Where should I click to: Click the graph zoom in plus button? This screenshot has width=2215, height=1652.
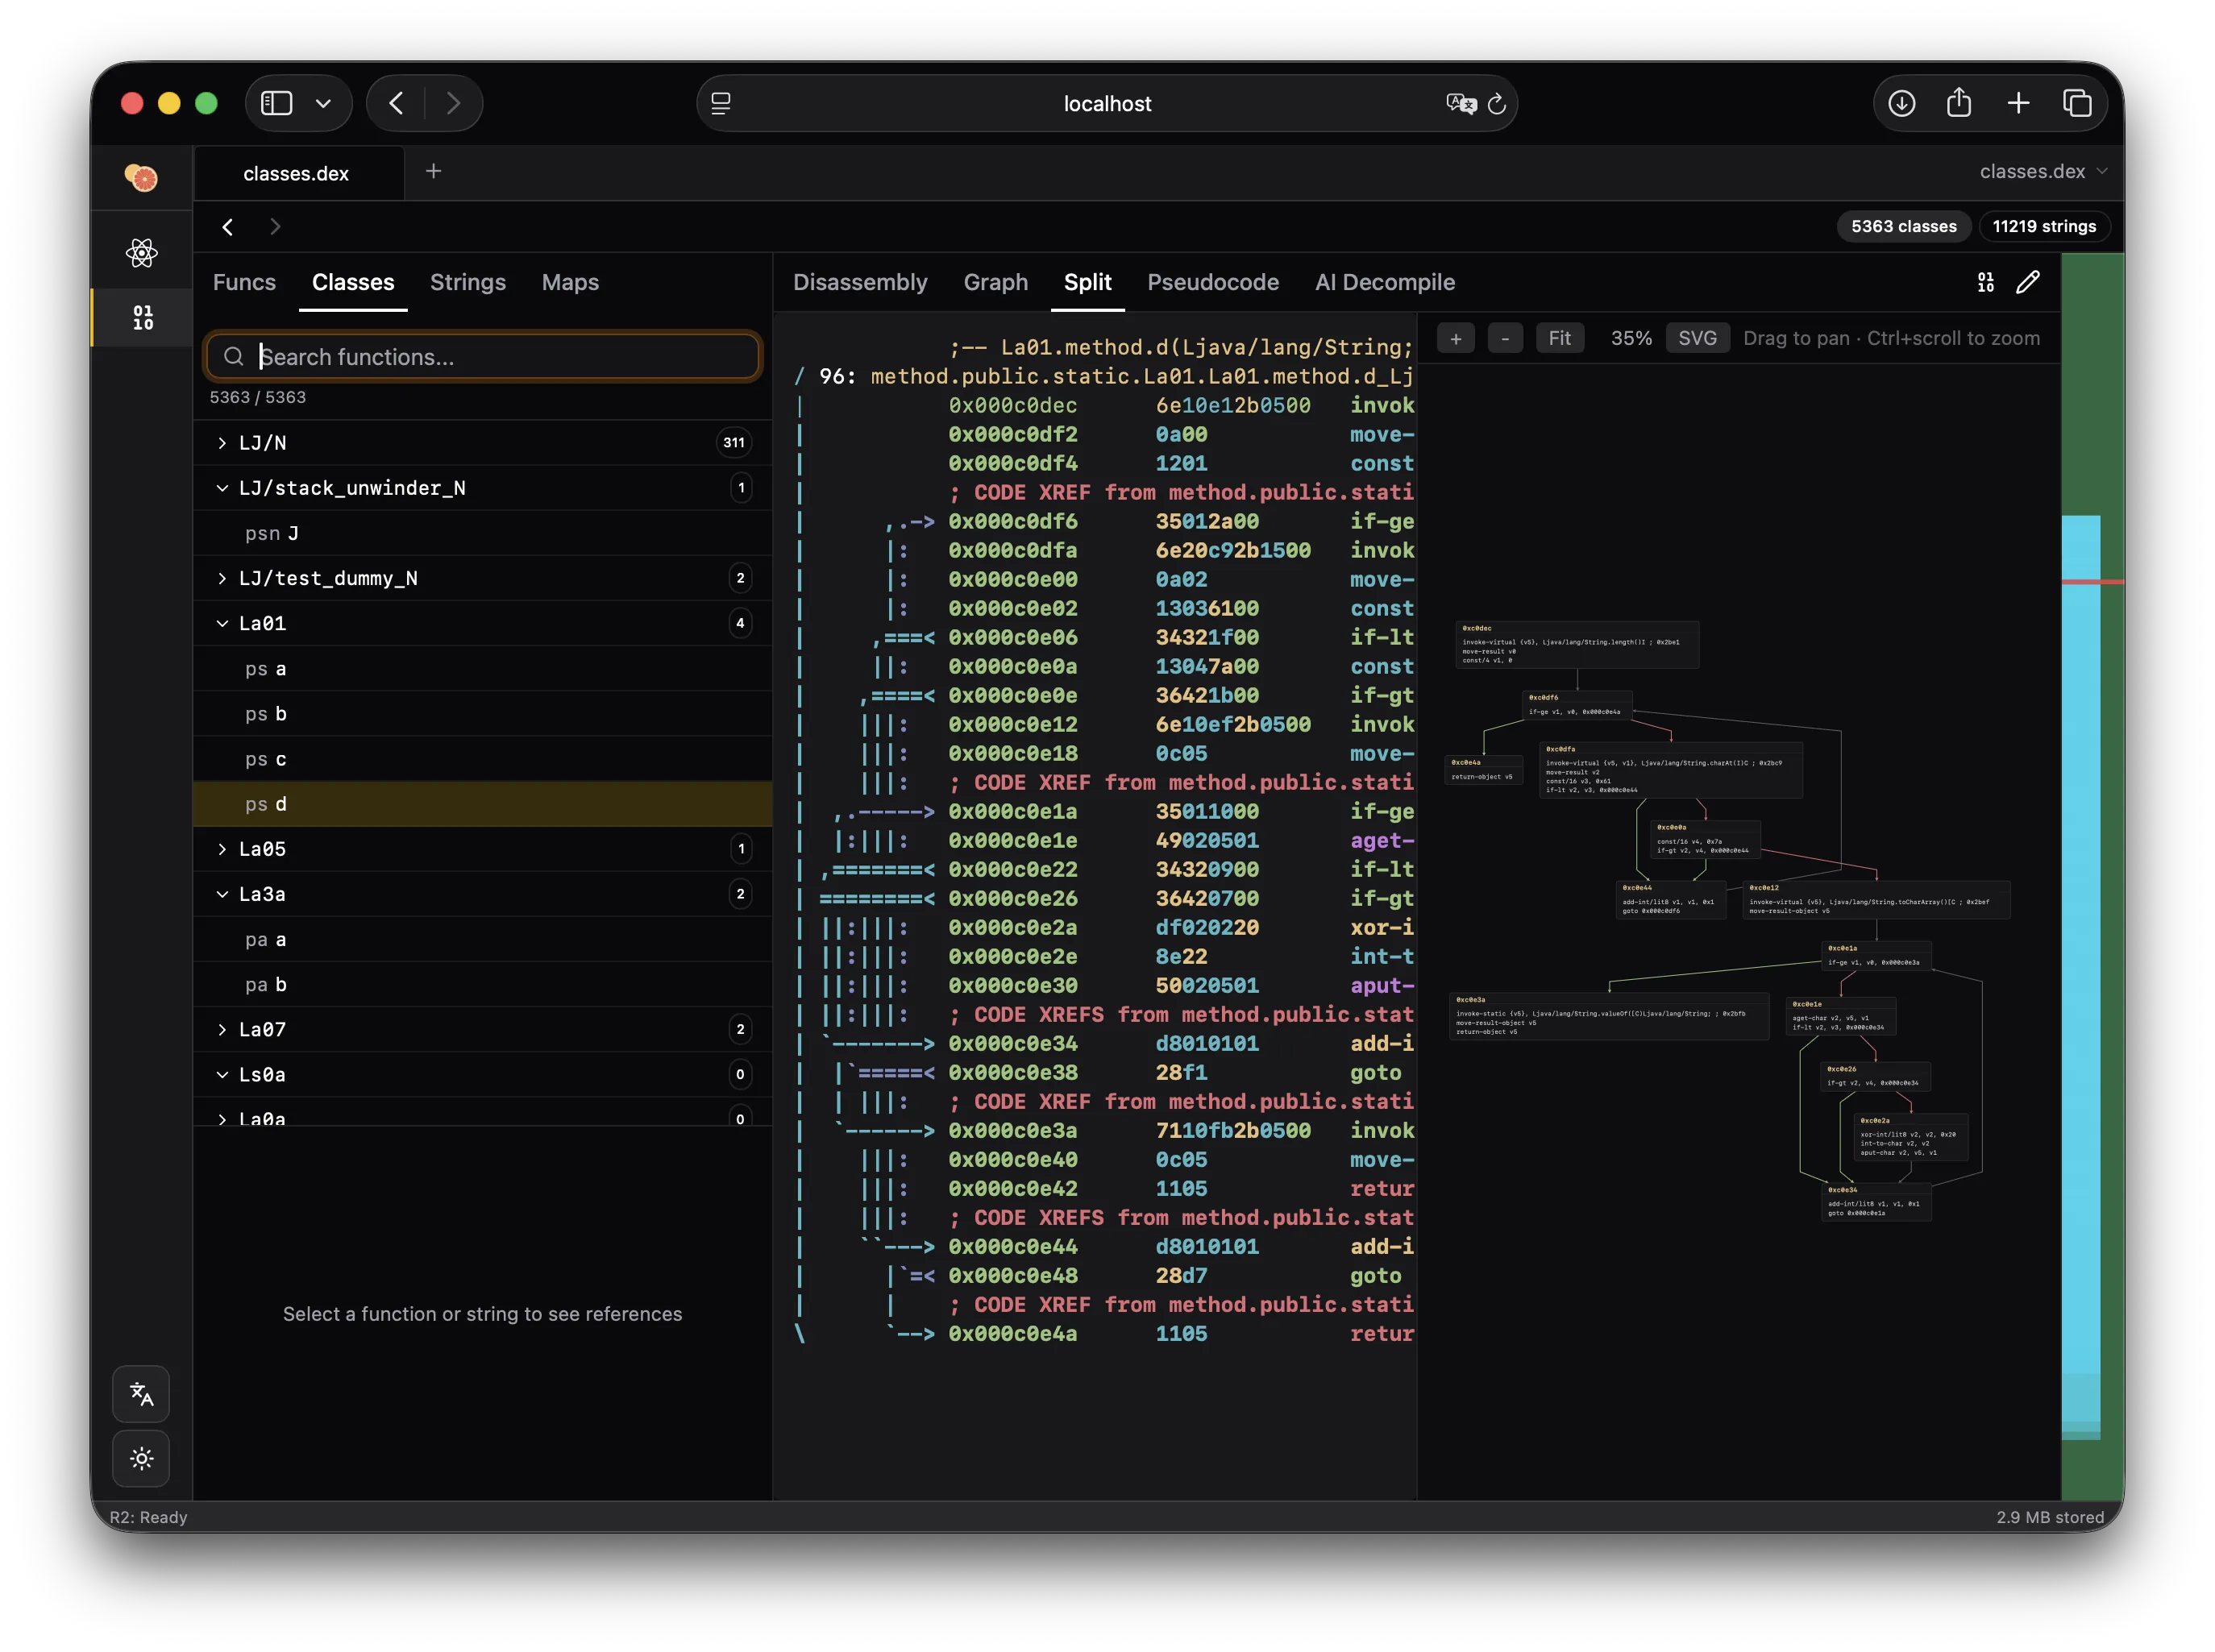coord(1455,338)
